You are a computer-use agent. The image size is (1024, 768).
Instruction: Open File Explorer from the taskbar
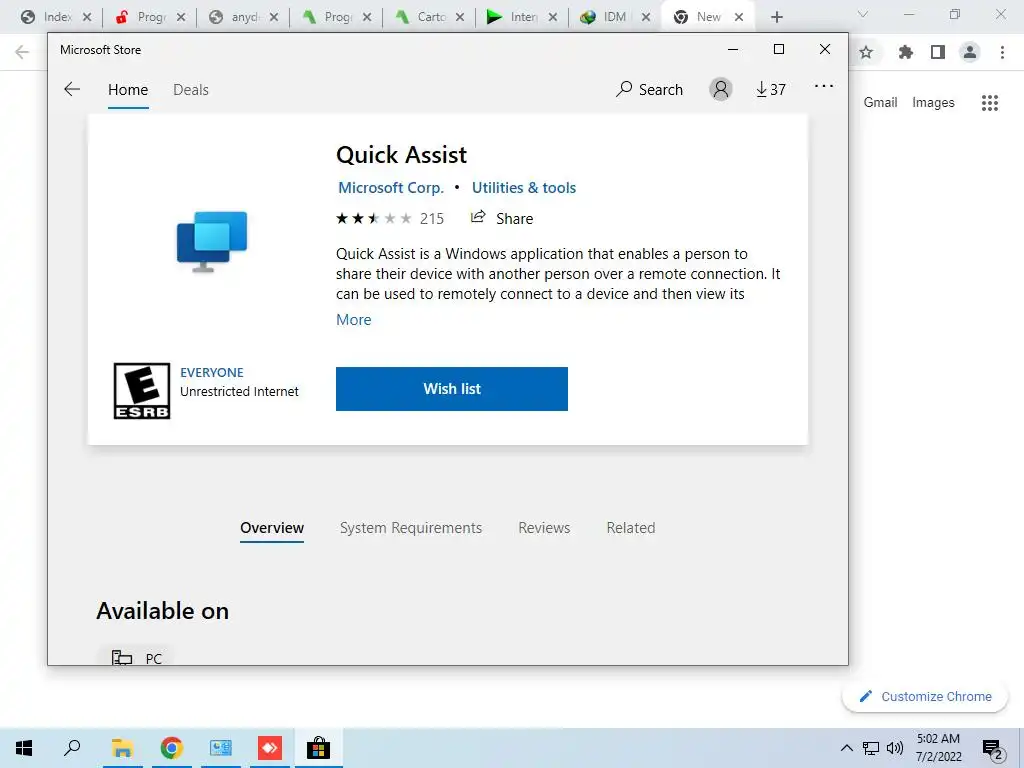click(122, 748)
